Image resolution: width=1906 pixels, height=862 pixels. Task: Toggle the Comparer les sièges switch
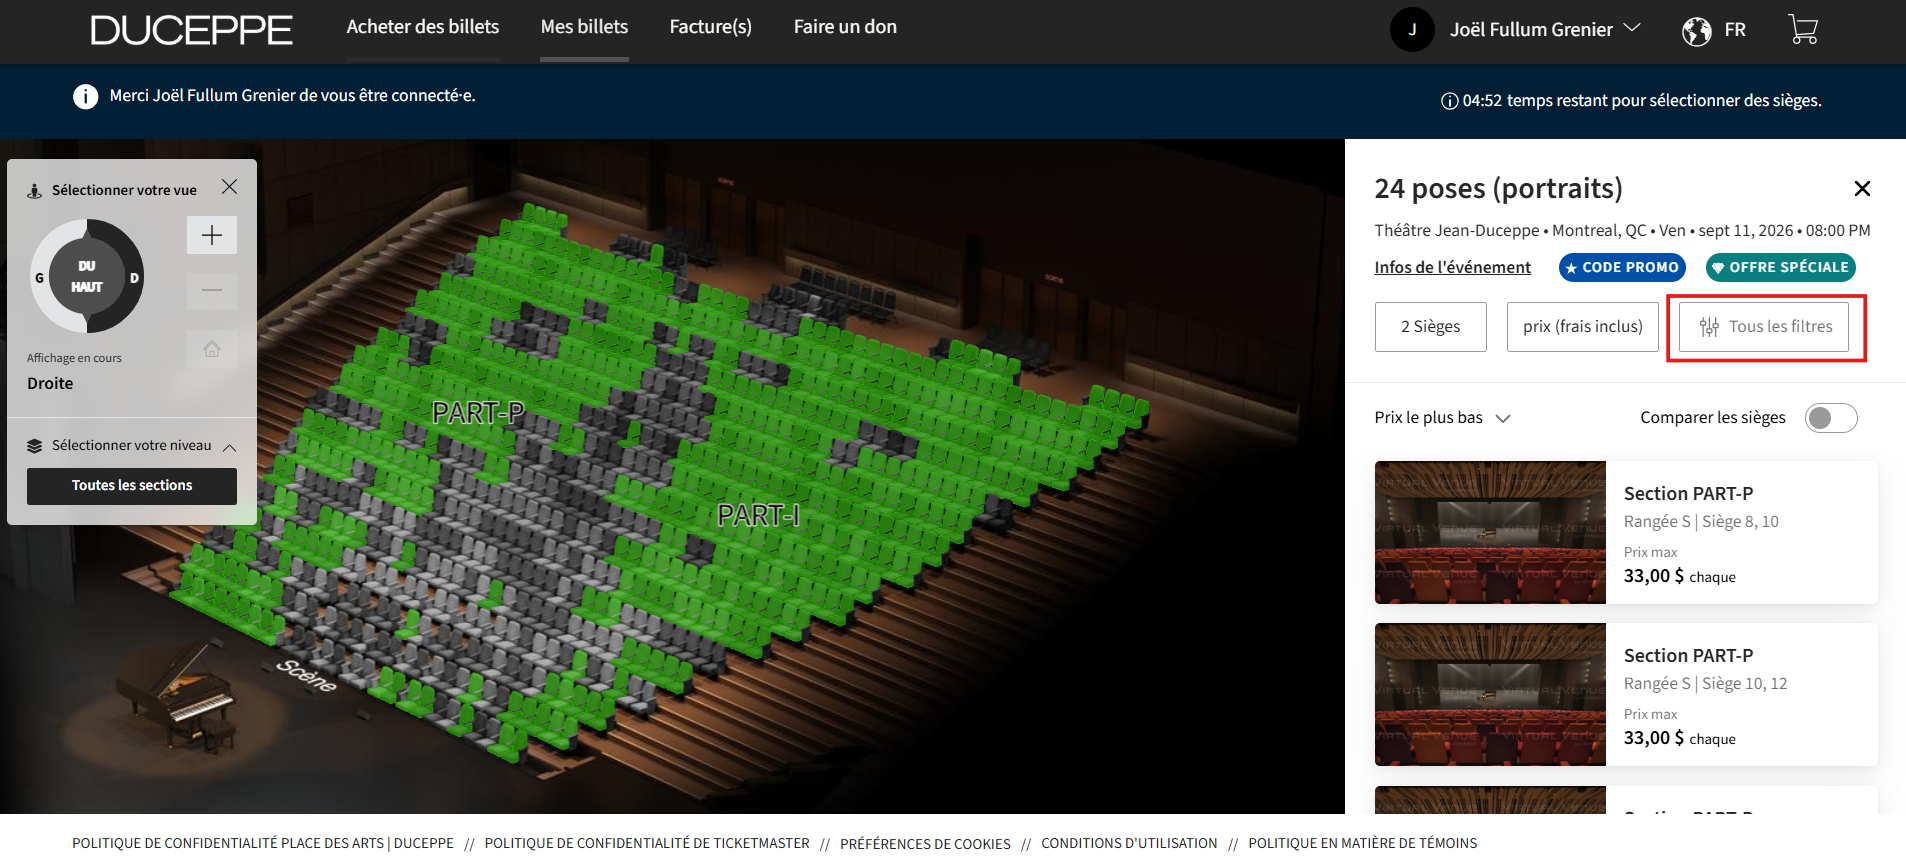coord(1831,418)
